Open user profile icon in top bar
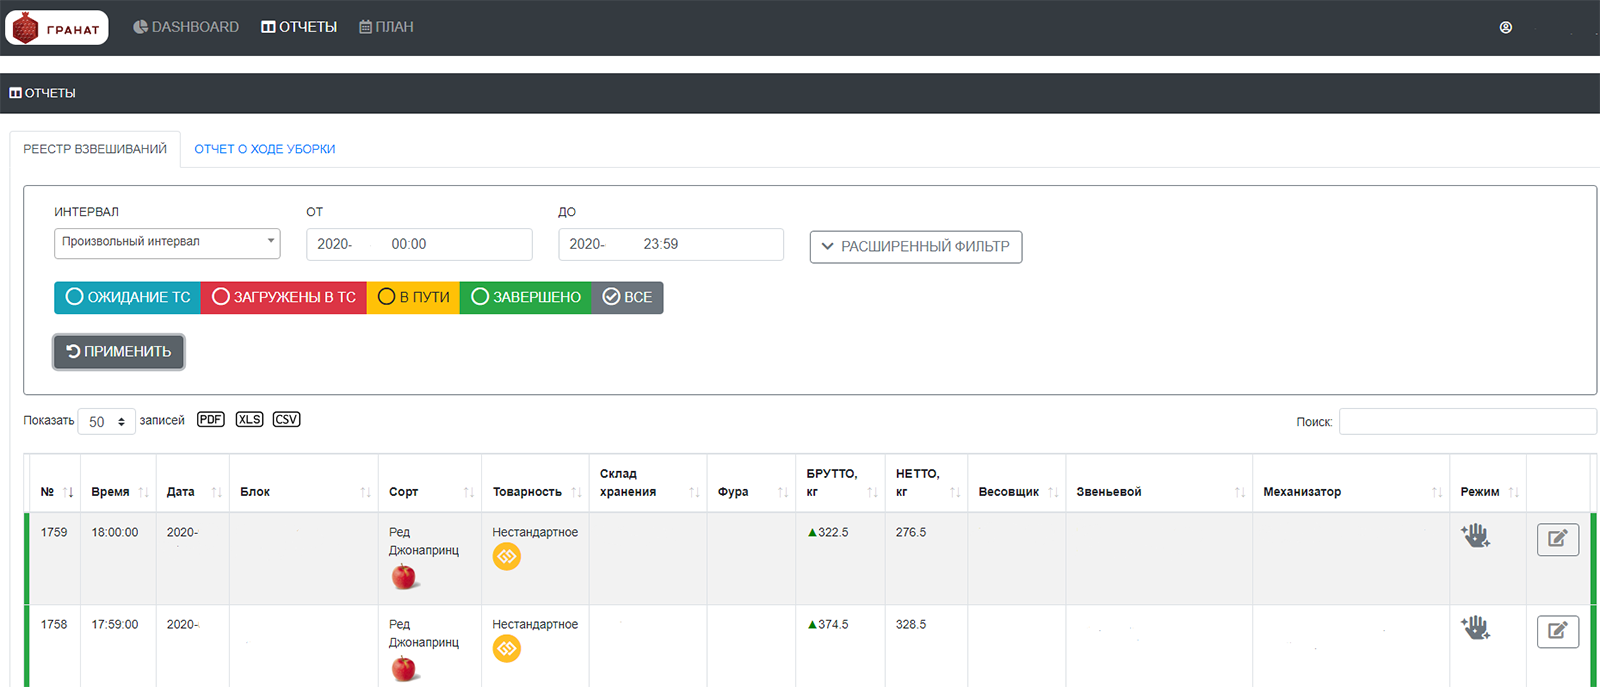 1505,28
